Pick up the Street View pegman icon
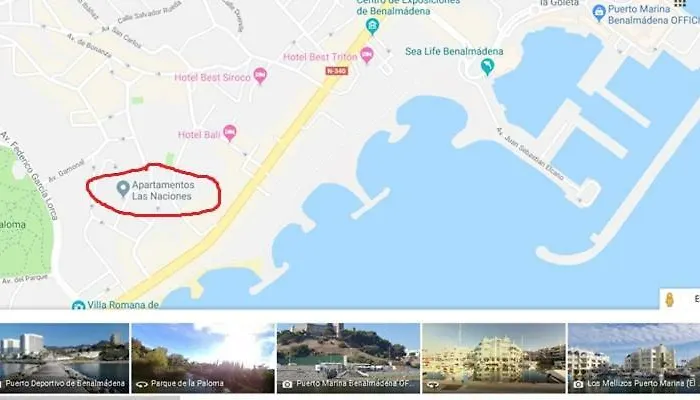Image resolution: width=700 pixels, height=400 pixels. pos(669,299)
